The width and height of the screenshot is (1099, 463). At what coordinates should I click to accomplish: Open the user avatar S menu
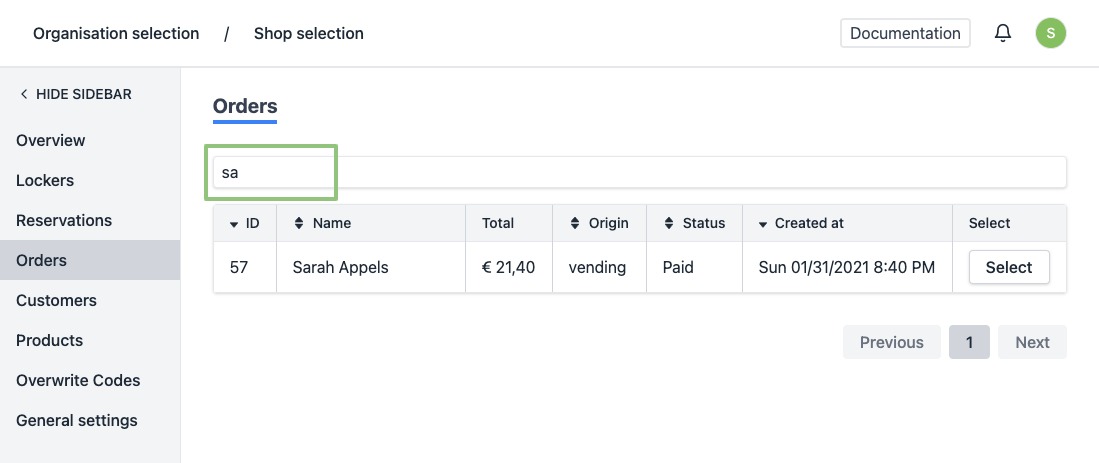[1050, 33]
